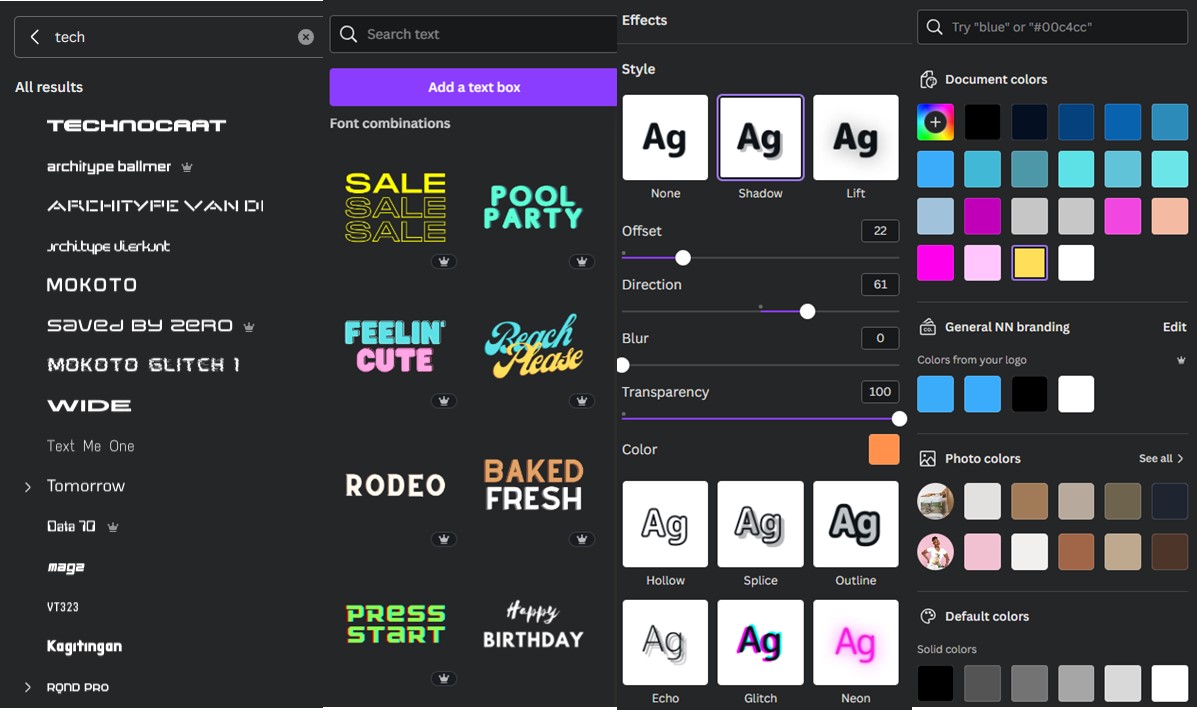Viewport: 1197px width, 710px height.
Task: Select the Pool Party font combination
Action: coord(533,206)
